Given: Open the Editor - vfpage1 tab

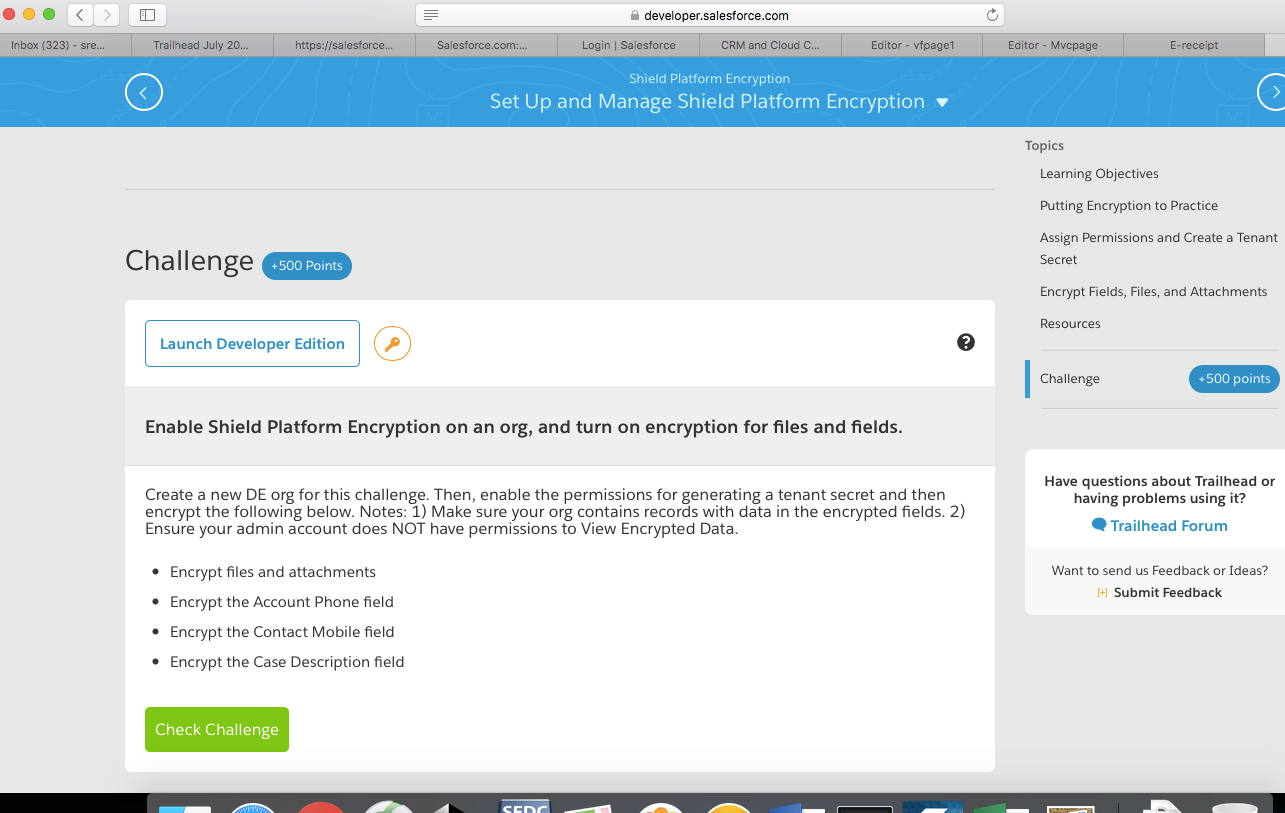Looking at the screenshot, I should (912, 45).
